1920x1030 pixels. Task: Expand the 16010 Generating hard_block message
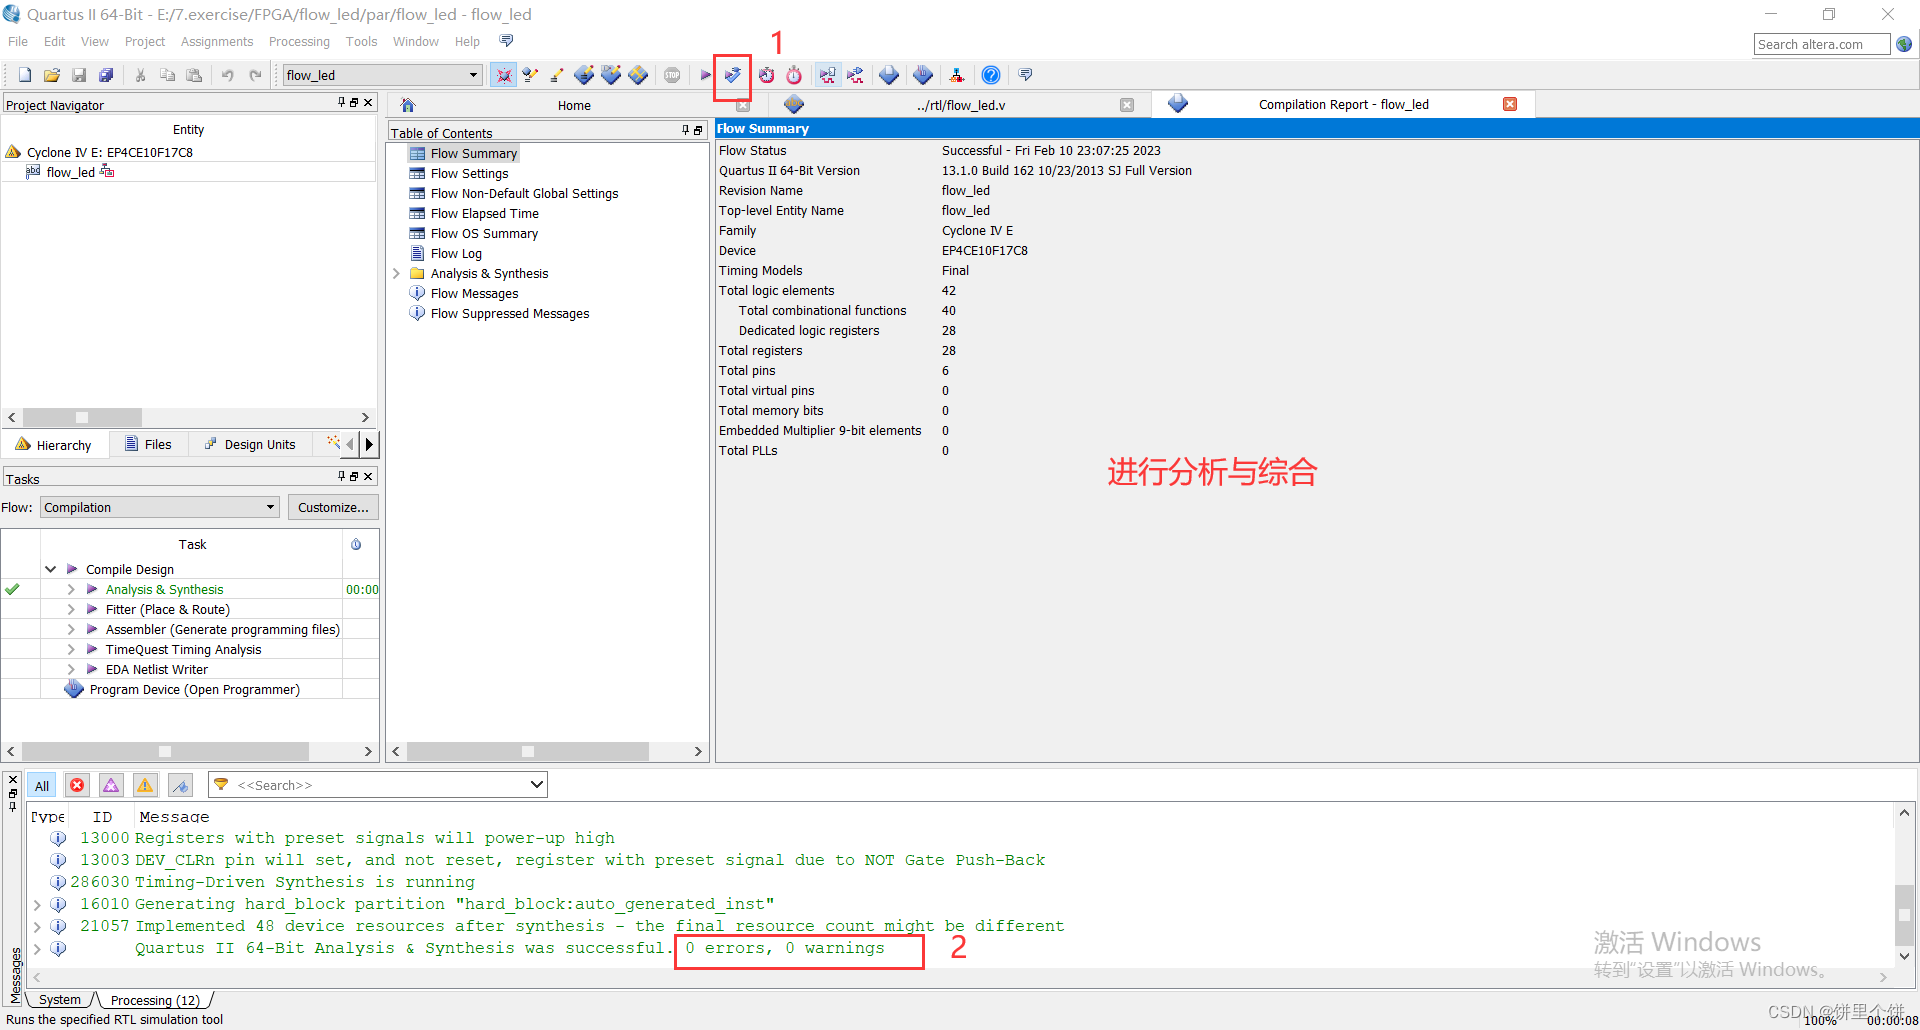[37, 904]
